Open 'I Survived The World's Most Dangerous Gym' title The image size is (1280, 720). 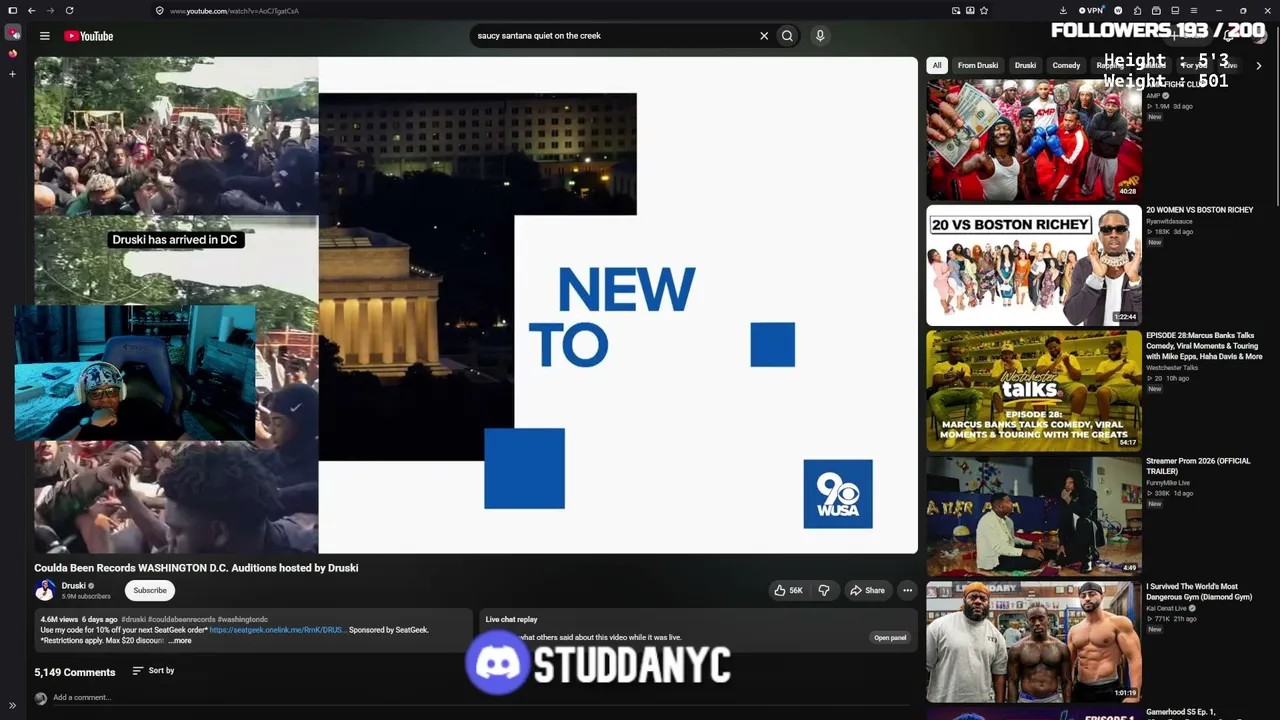(1199, 592)
